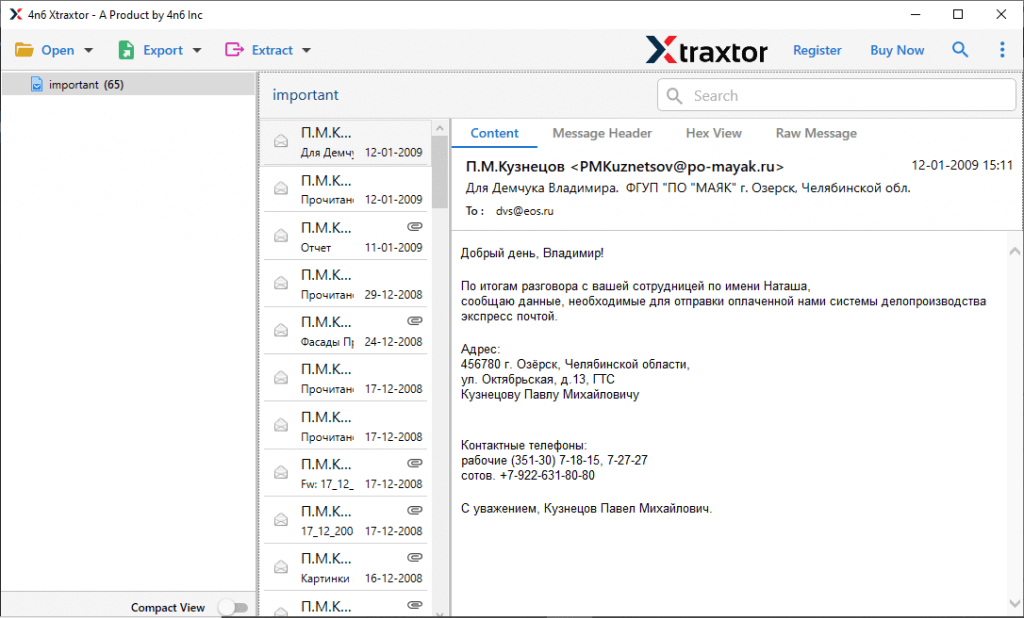Click the Compact View label

click(168, 608)
